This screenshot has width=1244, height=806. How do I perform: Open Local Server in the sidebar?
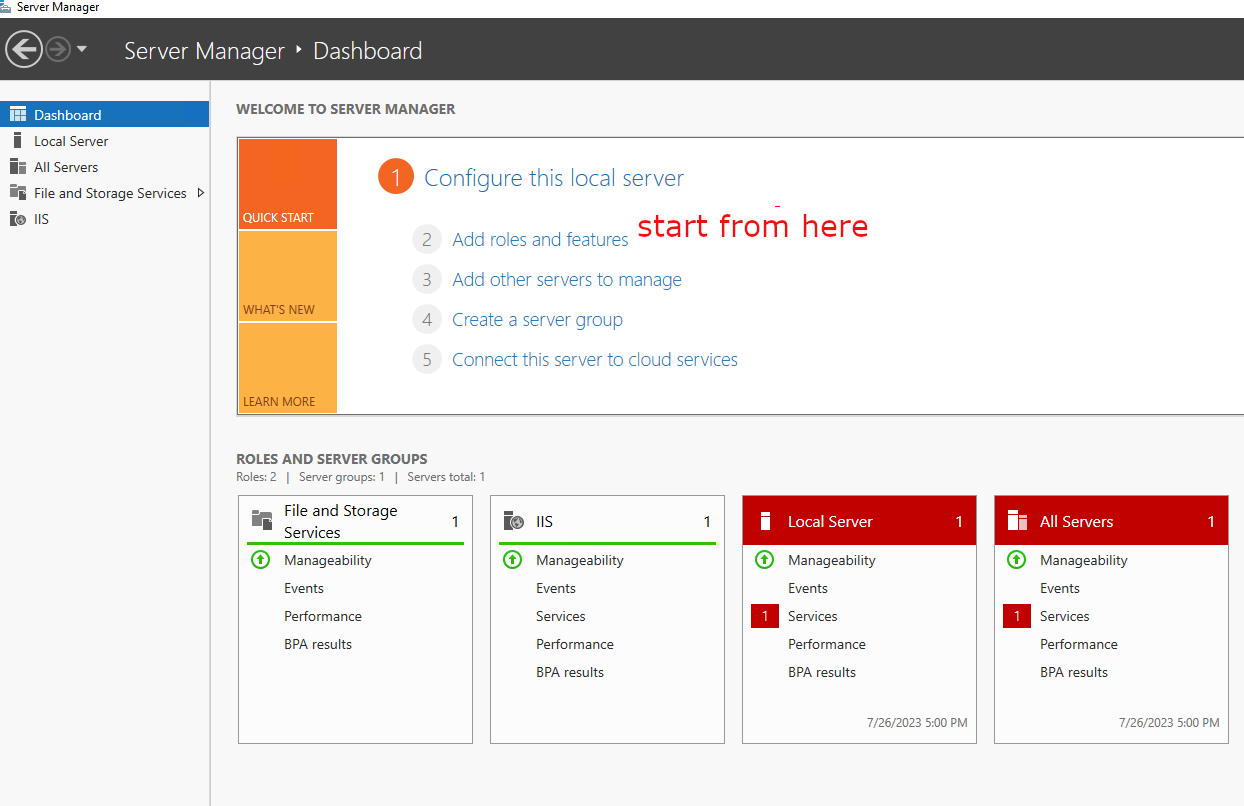[x=71, y=141]
